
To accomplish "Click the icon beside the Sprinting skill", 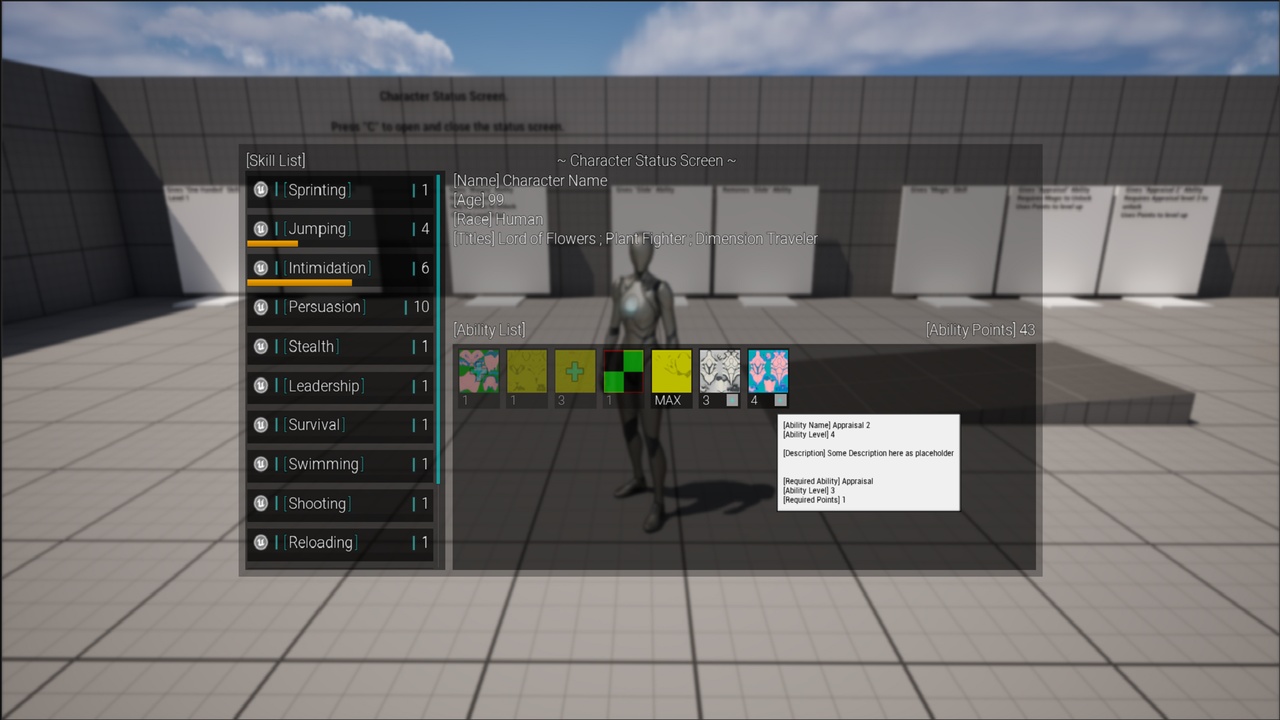I will point(261,189).
